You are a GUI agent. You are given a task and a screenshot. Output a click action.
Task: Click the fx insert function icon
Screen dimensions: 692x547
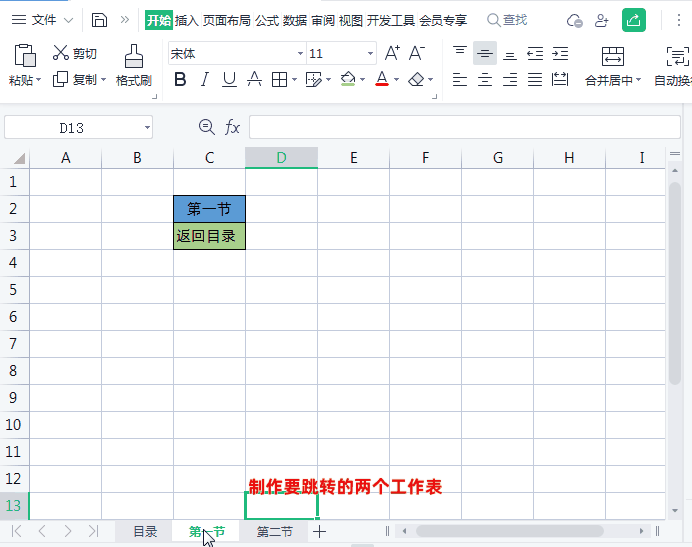click(232, 128)
